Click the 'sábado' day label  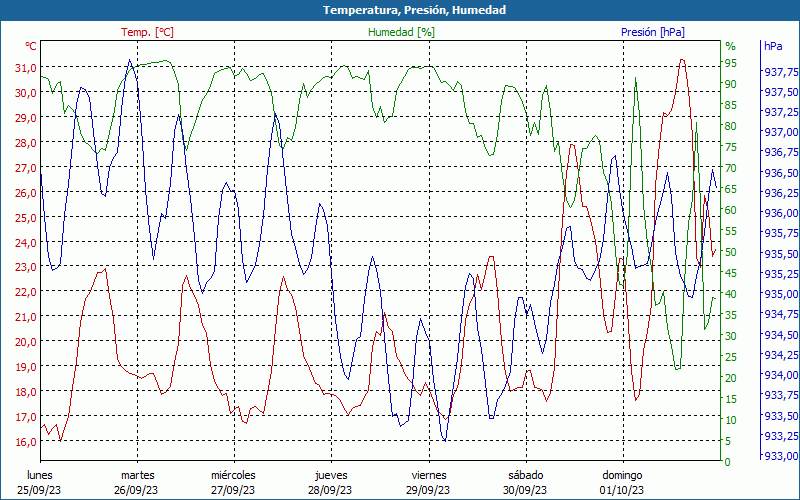(526, 475)
